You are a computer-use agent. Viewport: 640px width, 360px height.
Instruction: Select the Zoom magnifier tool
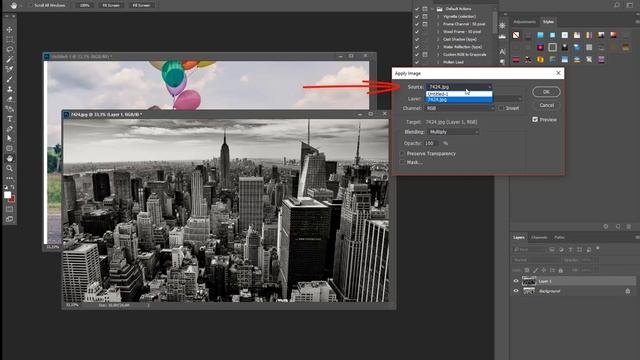(x=9, y=168)
